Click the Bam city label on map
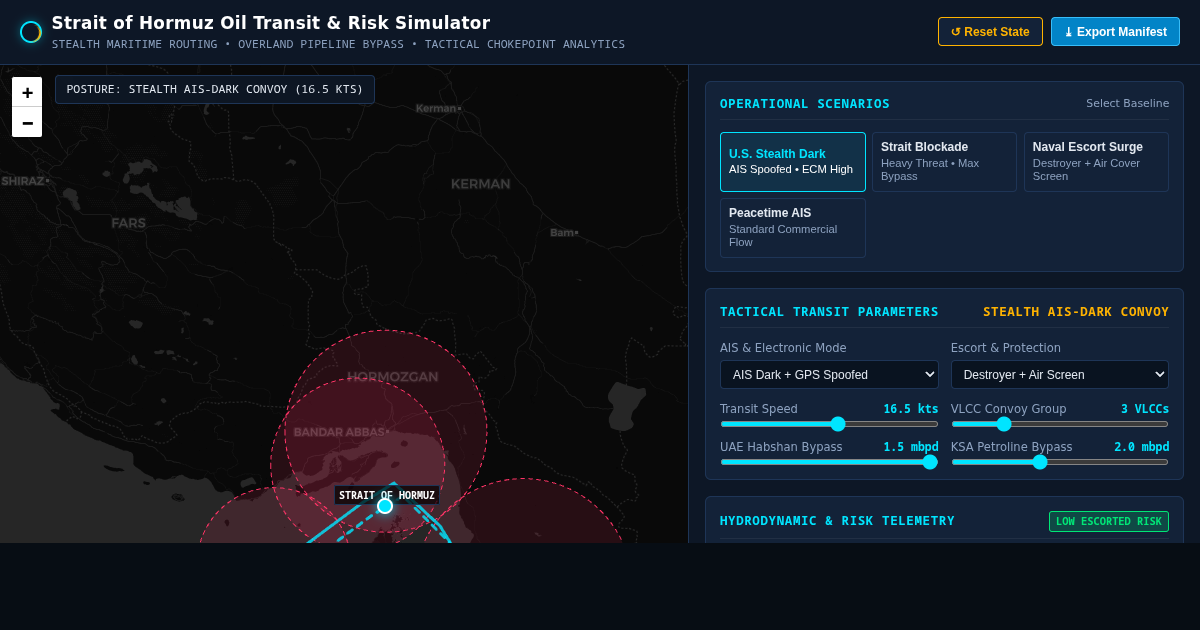 coord(564,233)
